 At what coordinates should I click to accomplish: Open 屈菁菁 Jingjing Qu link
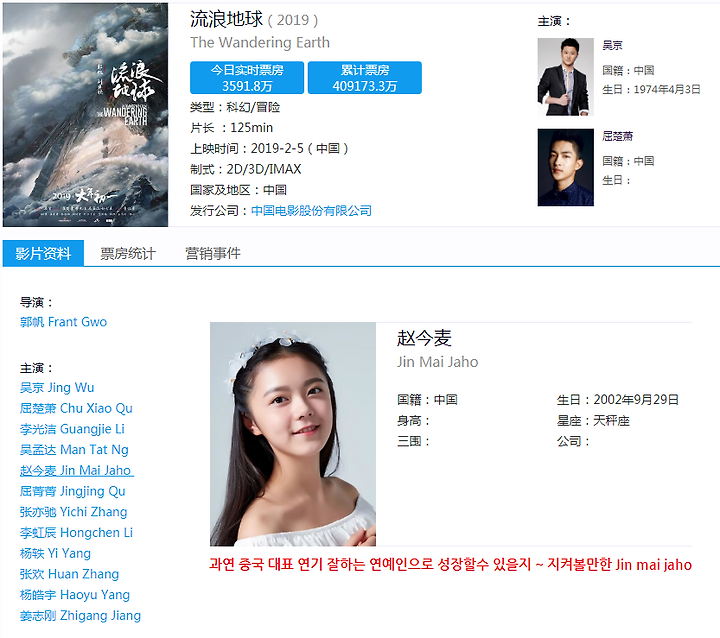(73, 491)
